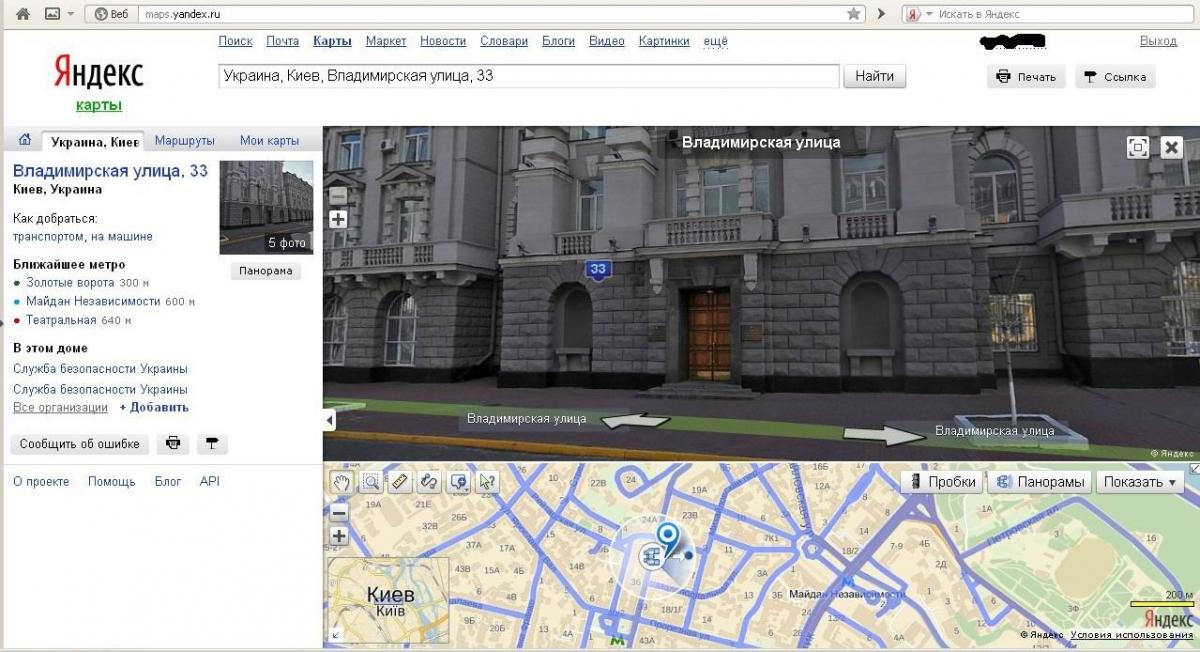The height and width of the screenshot is (652, 1200).
Task: Zoom out the map with minus button
Action: click(339, 513)
